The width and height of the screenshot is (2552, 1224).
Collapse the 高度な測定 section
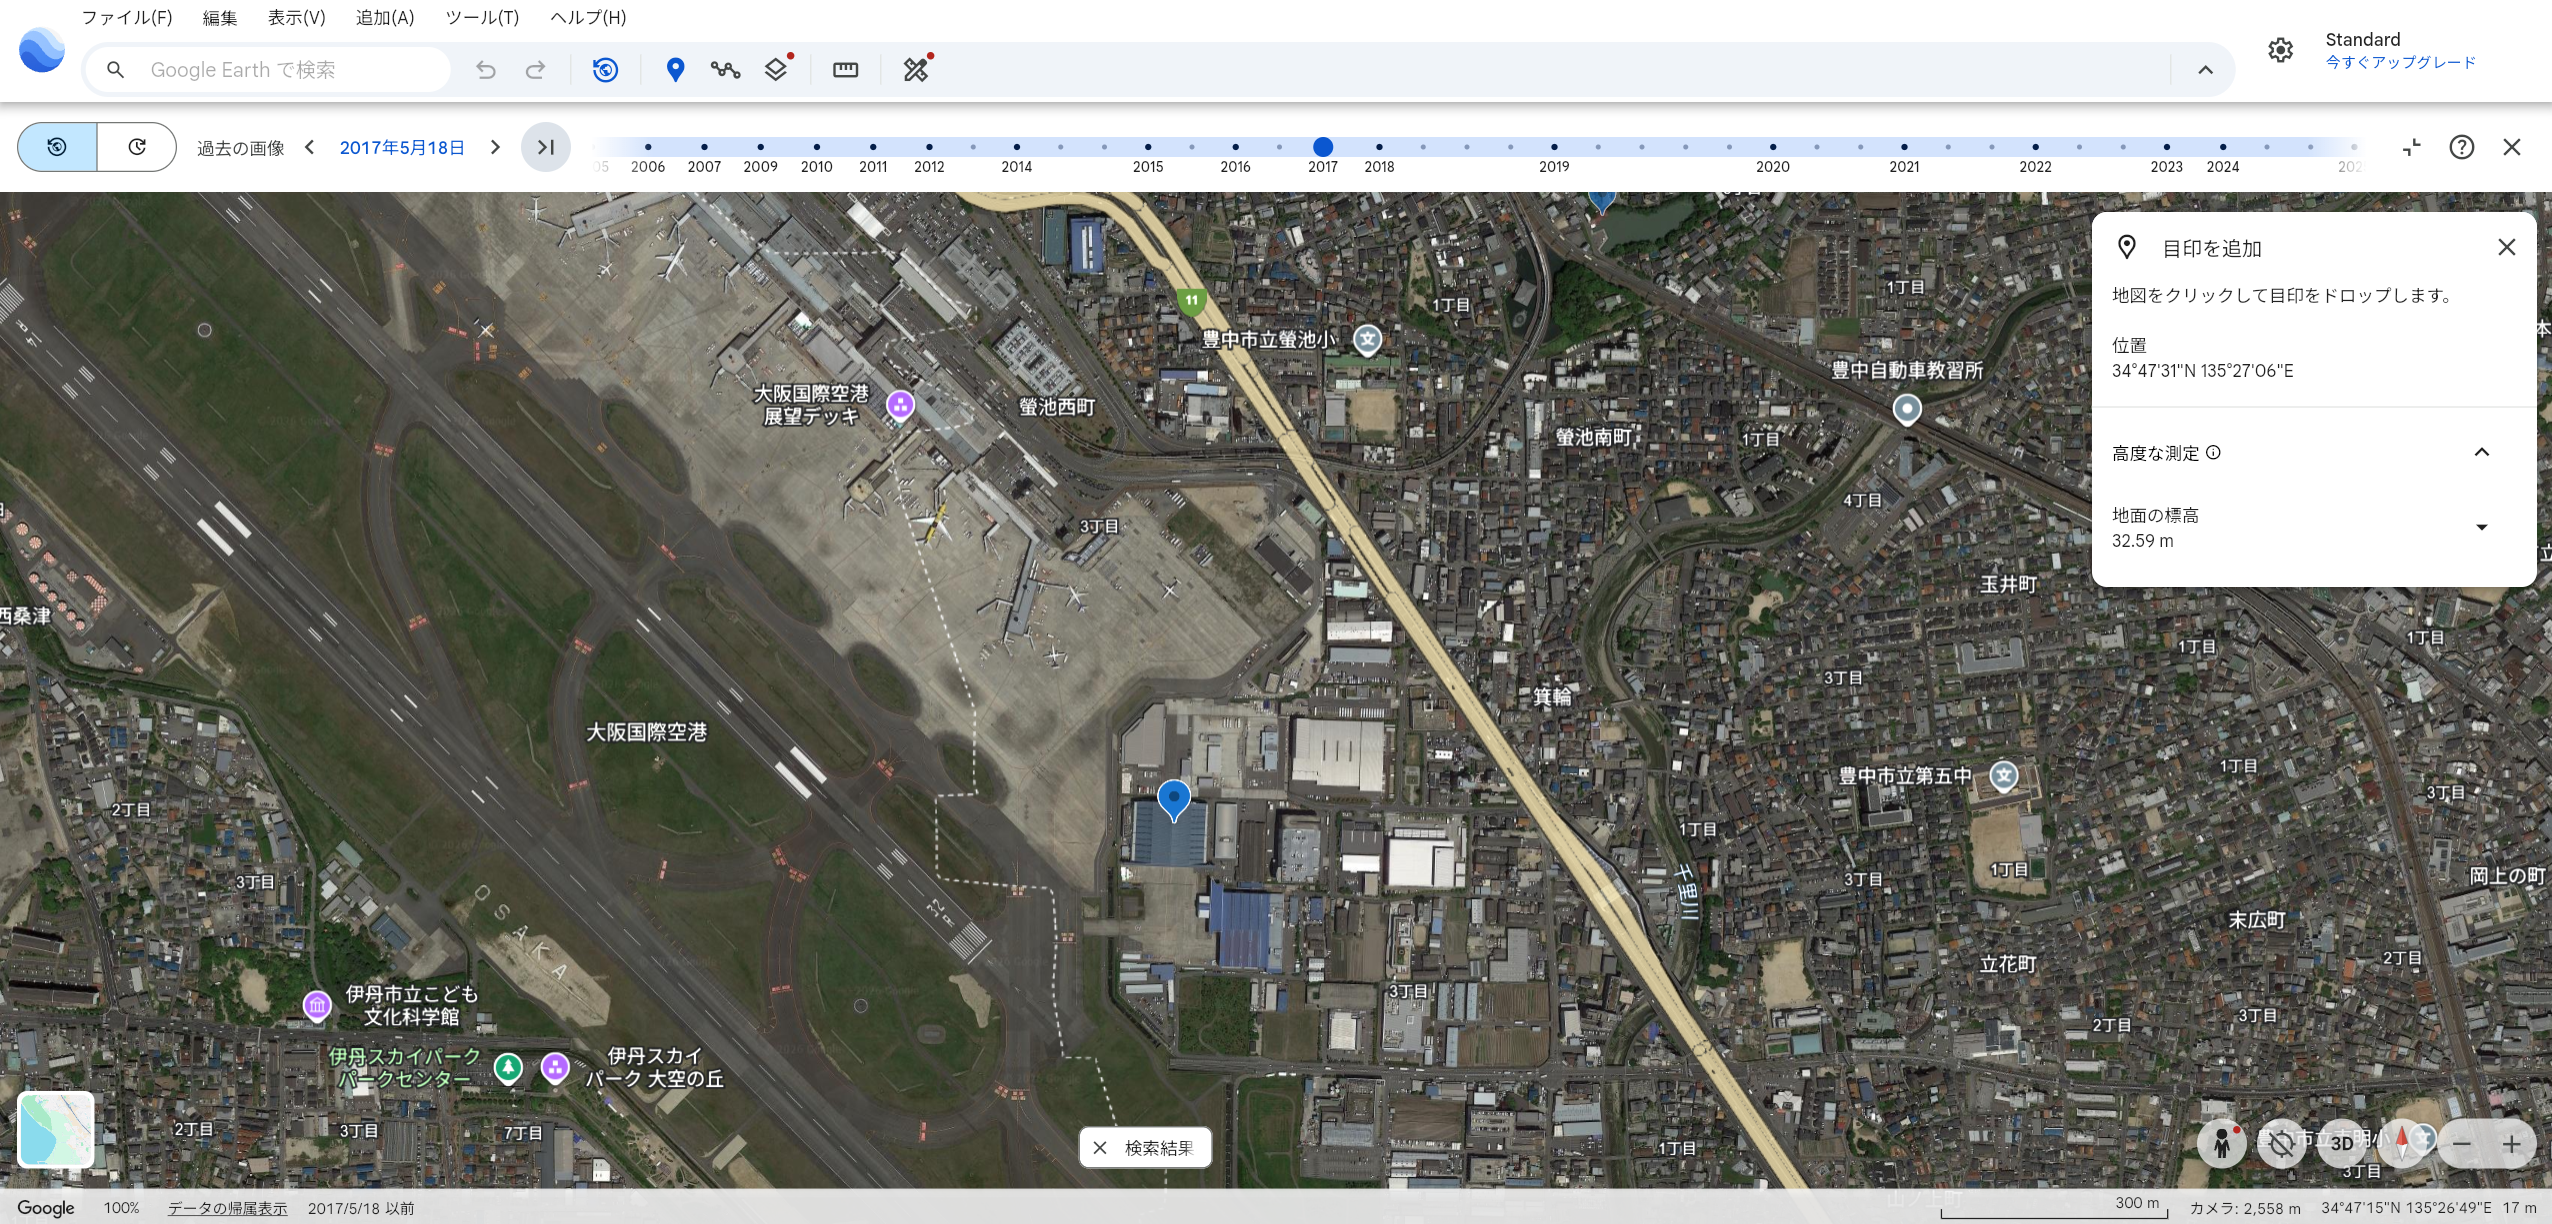click(2481, 453)
